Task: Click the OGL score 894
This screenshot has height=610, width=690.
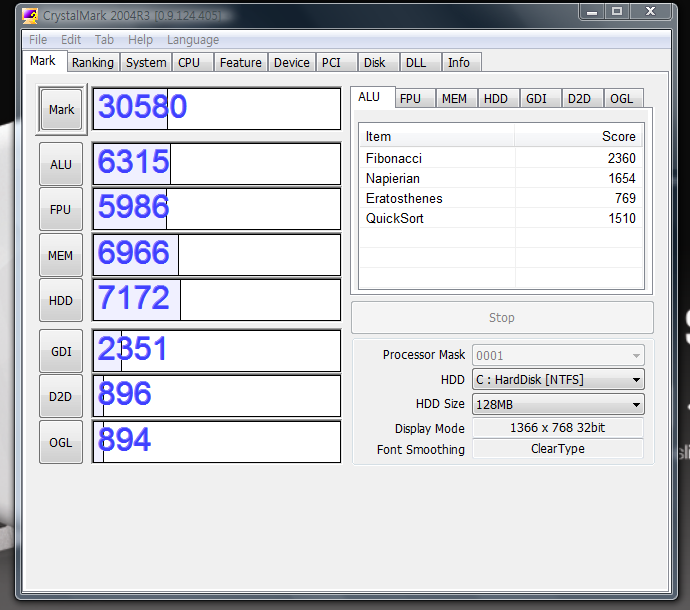Action: (124, 439)
